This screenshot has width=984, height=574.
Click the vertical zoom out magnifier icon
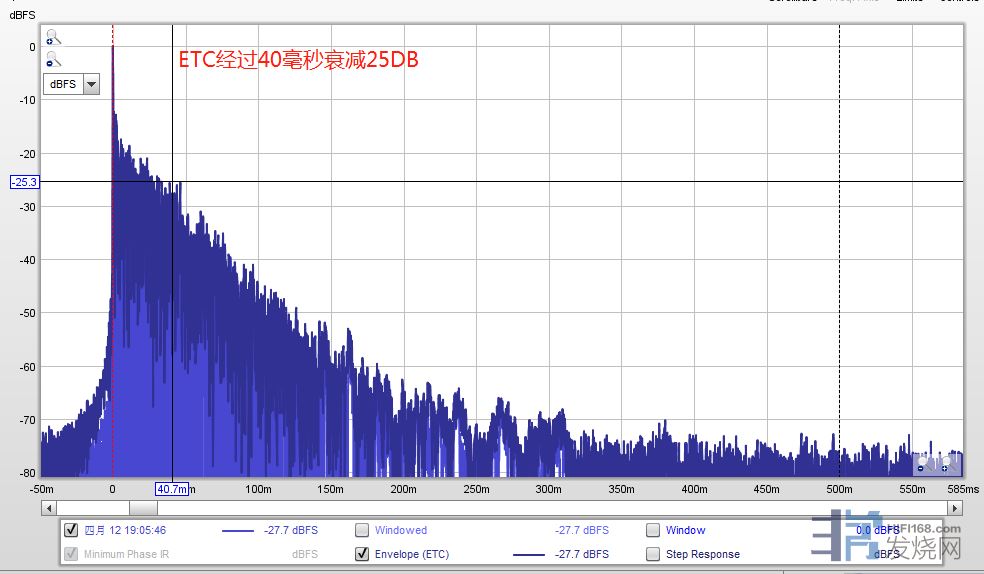53,61
